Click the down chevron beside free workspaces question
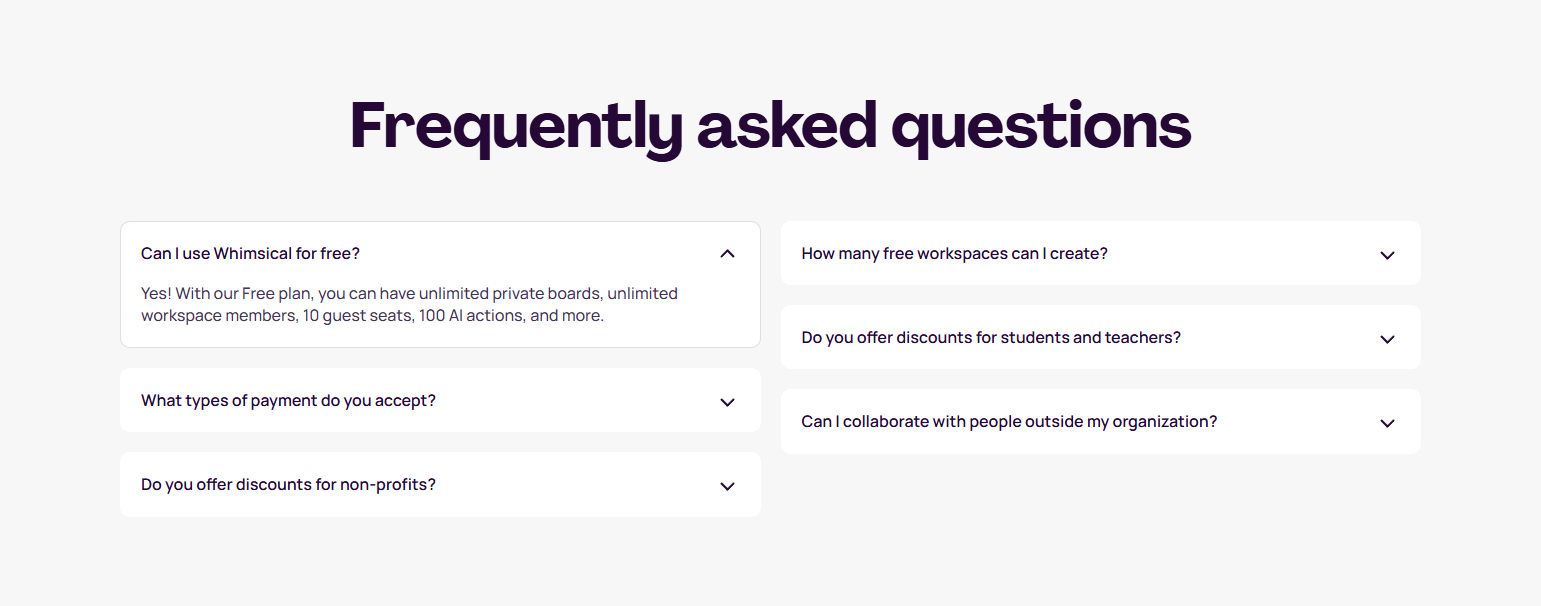Screen dimensions: 1541x606 1388,255
